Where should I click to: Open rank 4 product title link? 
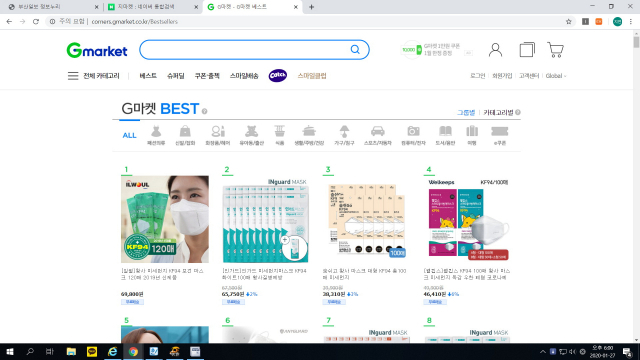[467, 274]
